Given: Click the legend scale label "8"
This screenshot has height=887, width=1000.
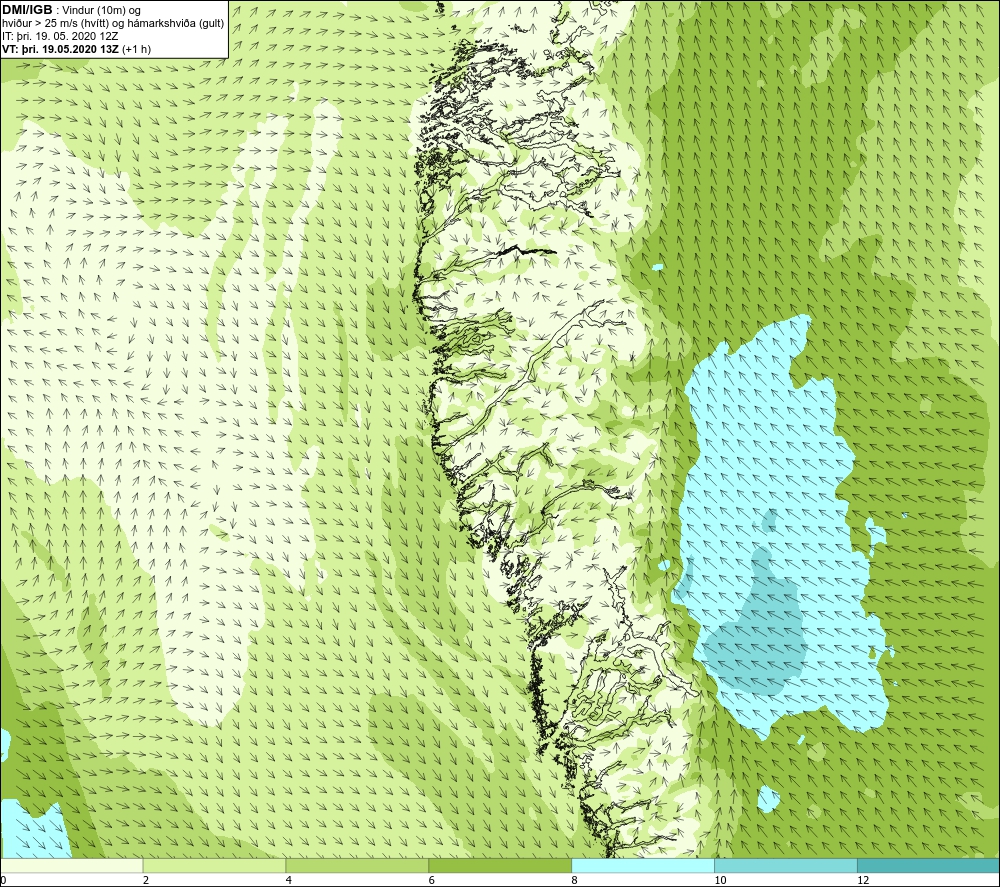Looking at the screenshot, I should 575,880.
